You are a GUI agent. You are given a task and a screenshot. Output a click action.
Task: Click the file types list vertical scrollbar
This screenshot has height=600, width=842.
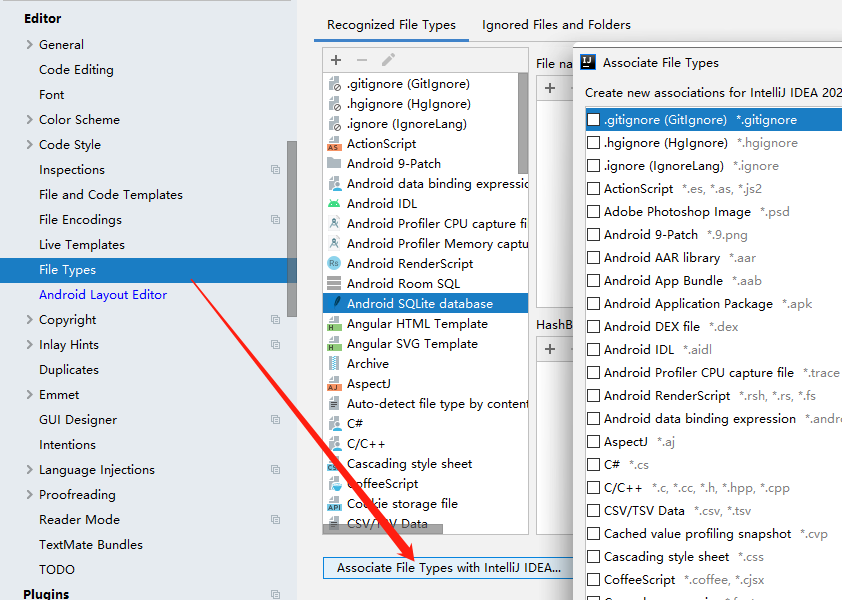pos(522,124)
